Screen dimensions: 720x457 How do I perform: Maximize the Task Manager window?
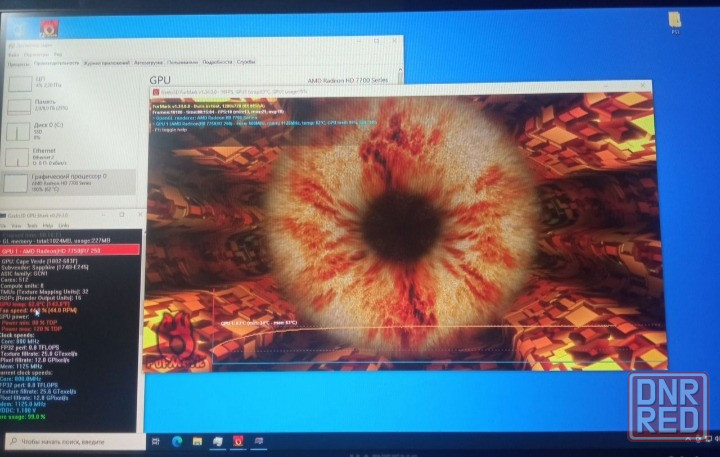pyautogui.click(x=377, y=41)
